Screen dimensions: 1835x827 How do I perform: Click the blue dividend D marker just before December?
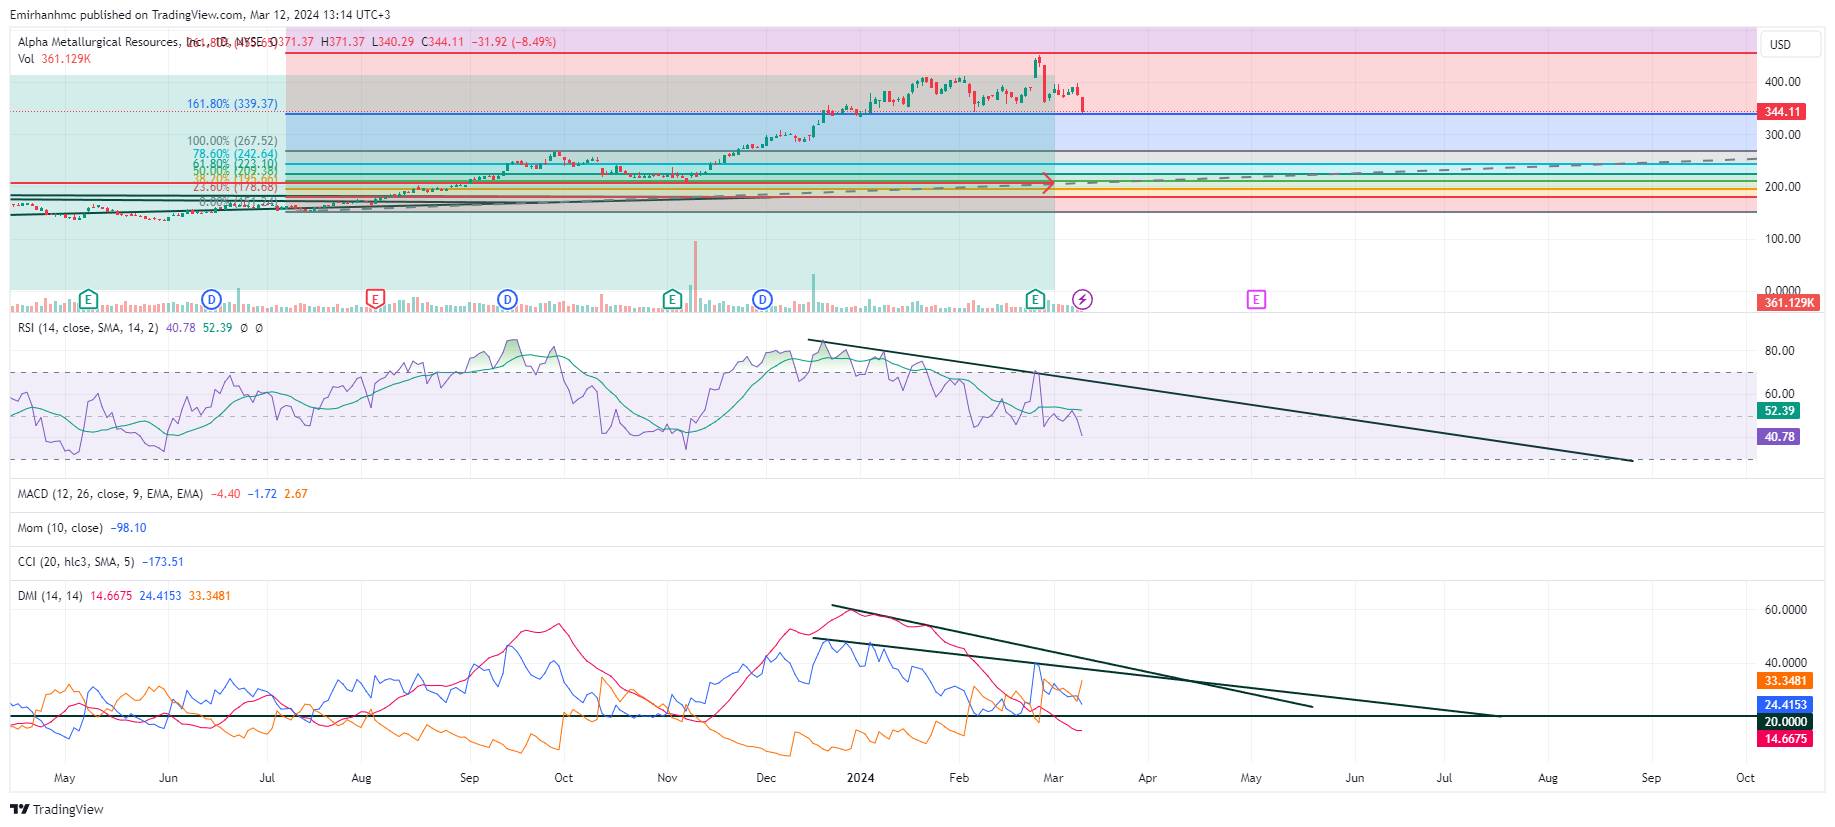pos(763,299)
